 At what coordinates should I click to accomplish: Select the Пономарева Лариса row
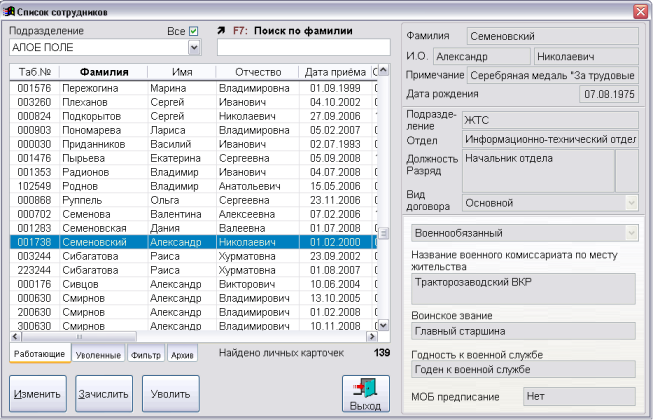(194, 130)
